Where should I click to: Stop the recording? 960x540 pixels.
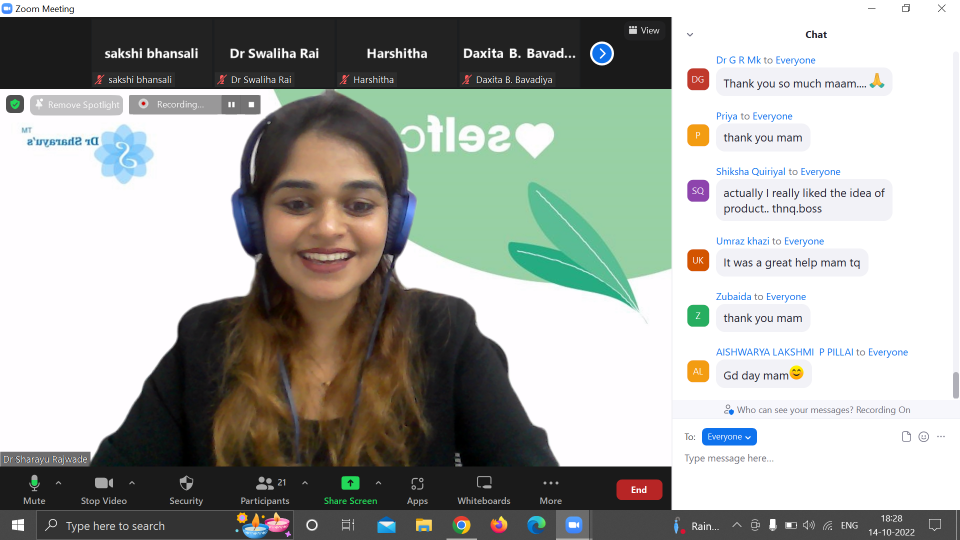251,104
